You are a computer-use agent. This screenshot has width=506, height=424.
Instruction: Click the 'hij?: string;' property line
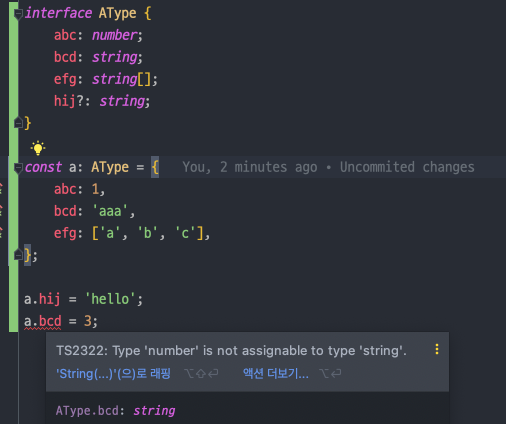point(102,101)
